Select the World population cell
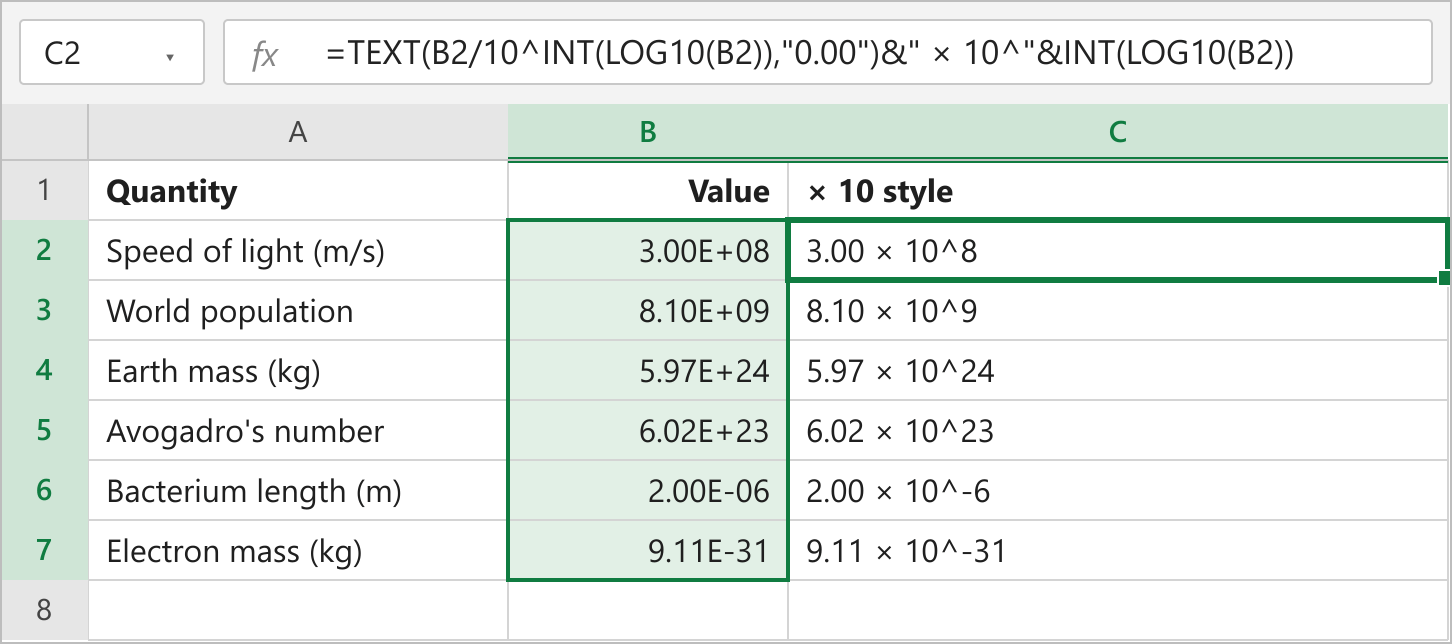1452x644 pixels. pos(298,310)
